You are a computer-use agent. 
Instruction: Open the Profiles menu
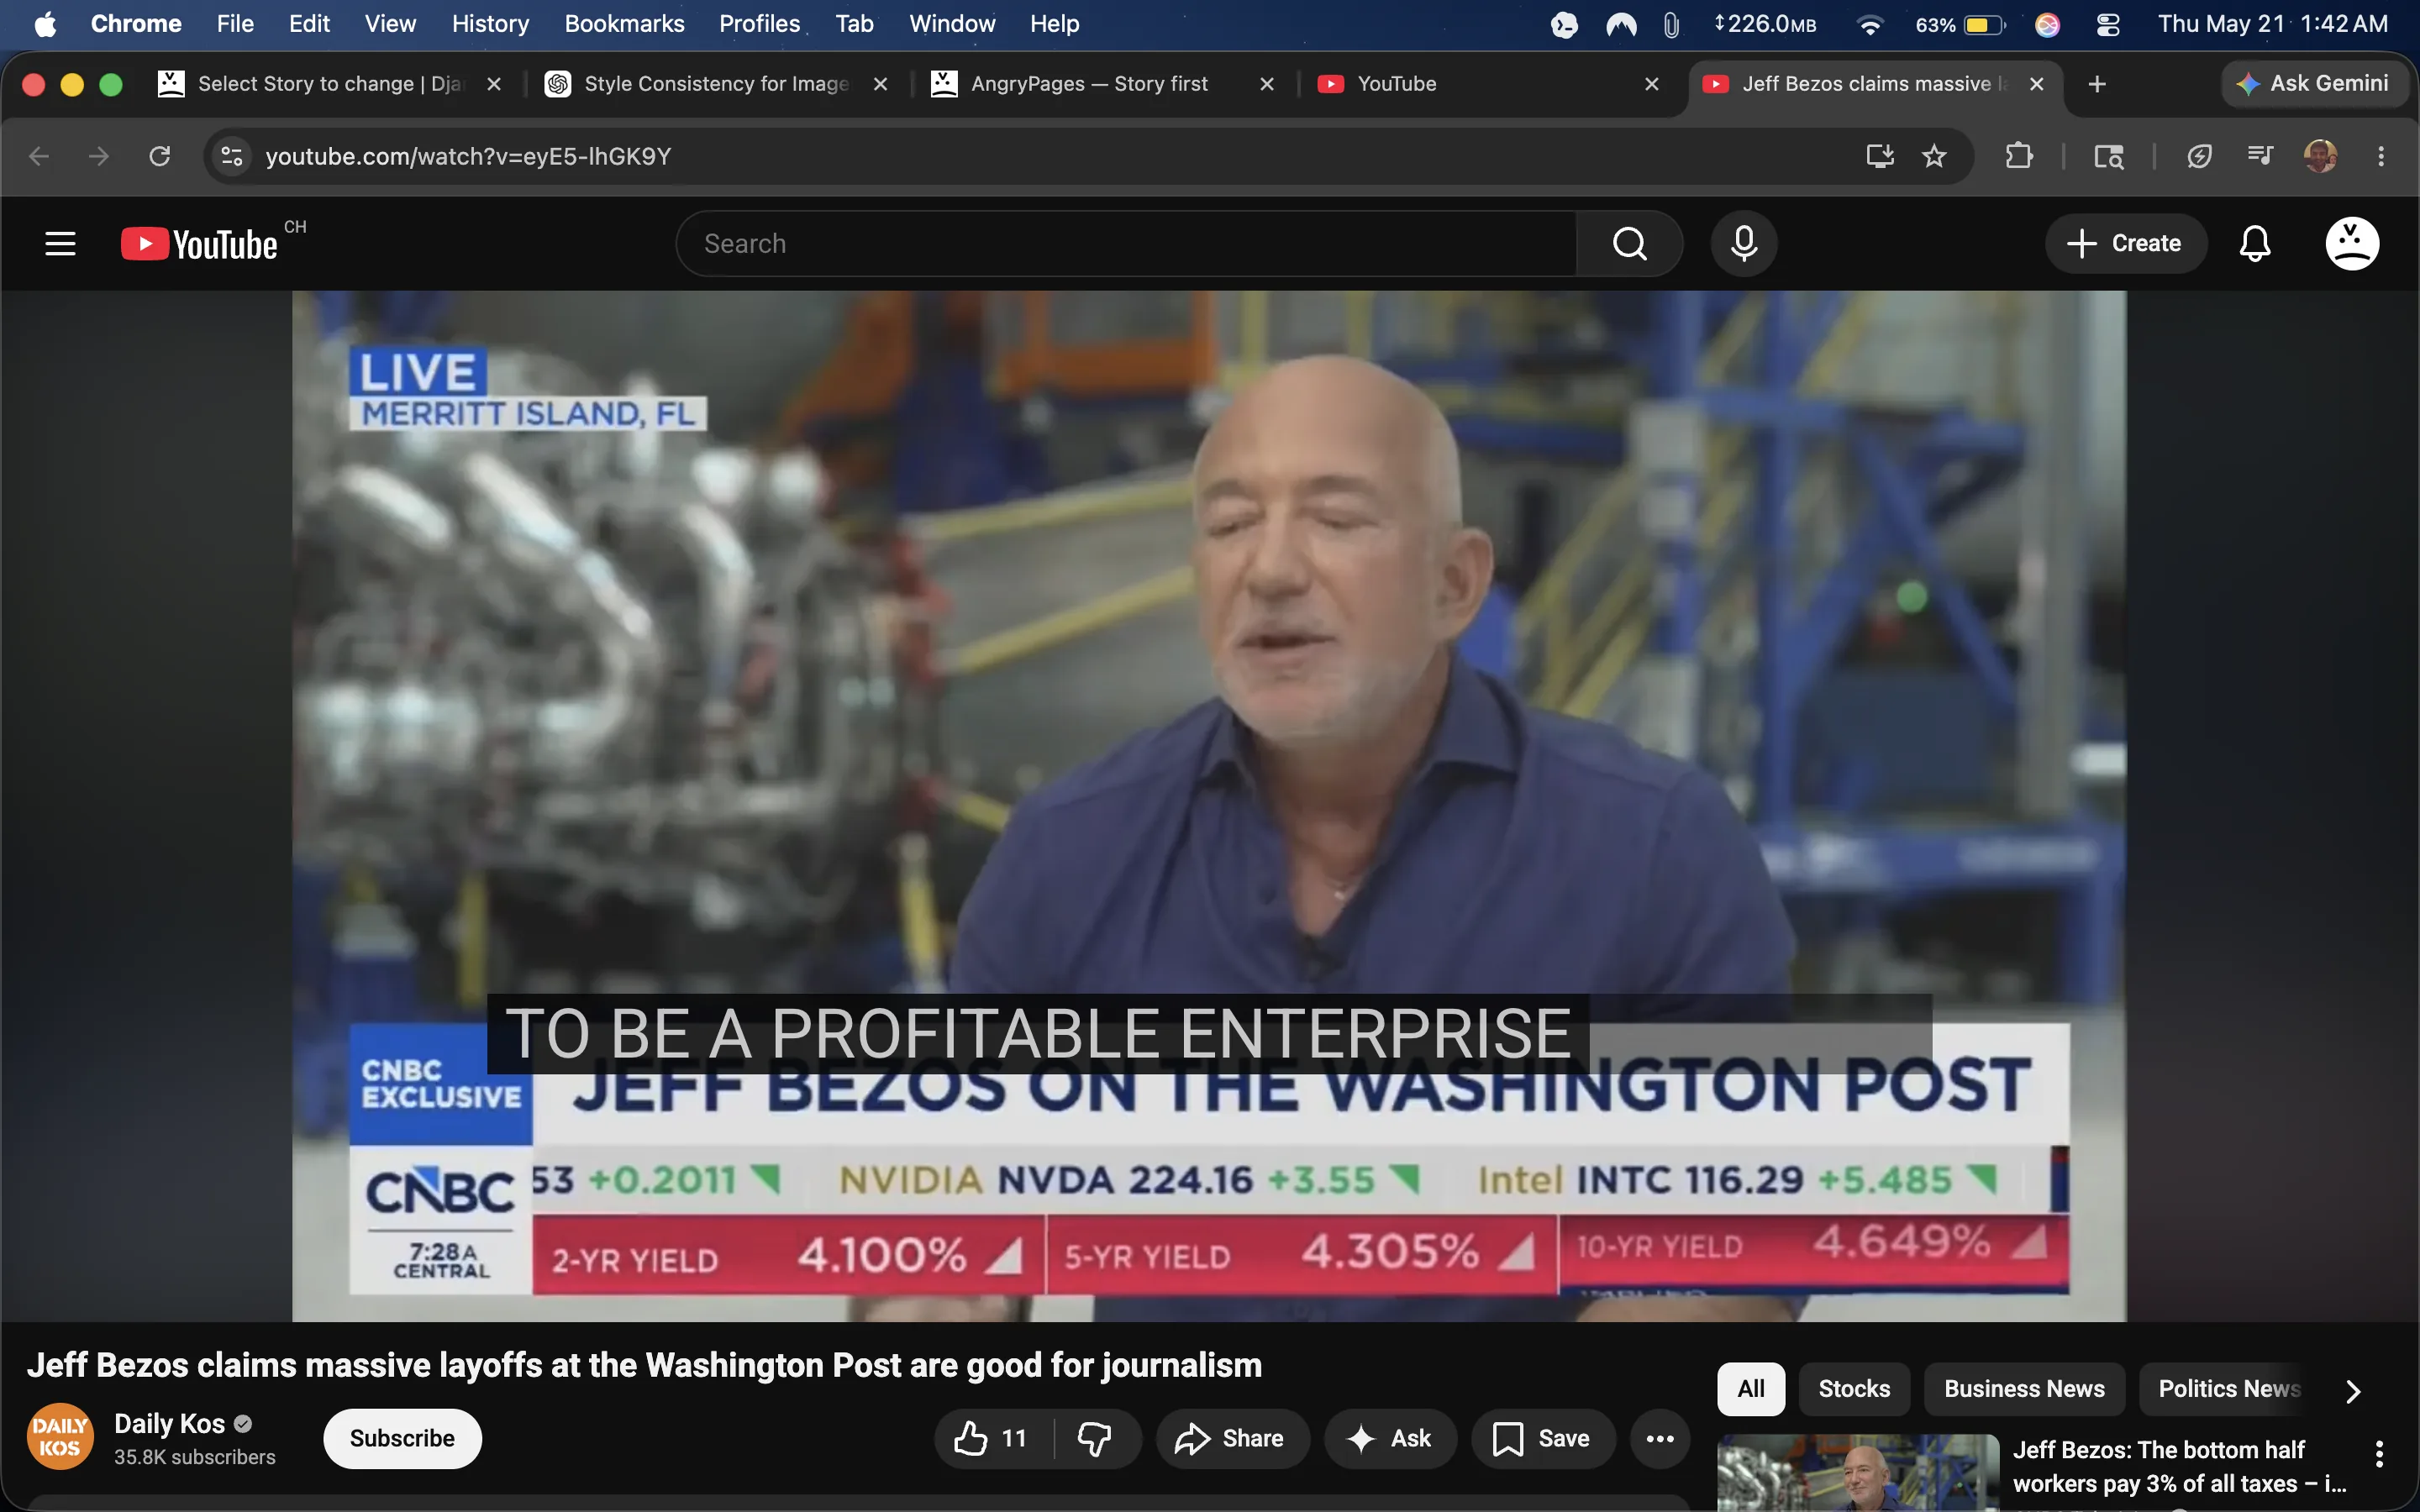click(759, 24)
